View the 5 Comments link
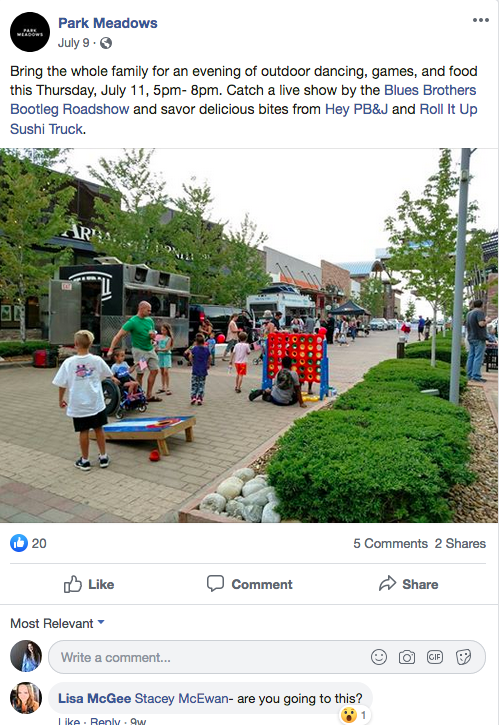499x725 pixels. [391, 543]
